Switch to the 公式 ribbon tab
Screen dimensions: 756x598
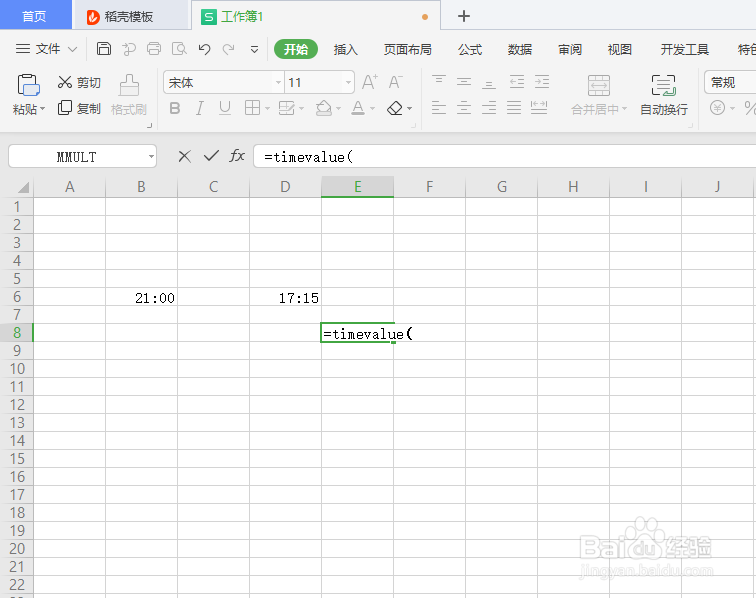470,49
